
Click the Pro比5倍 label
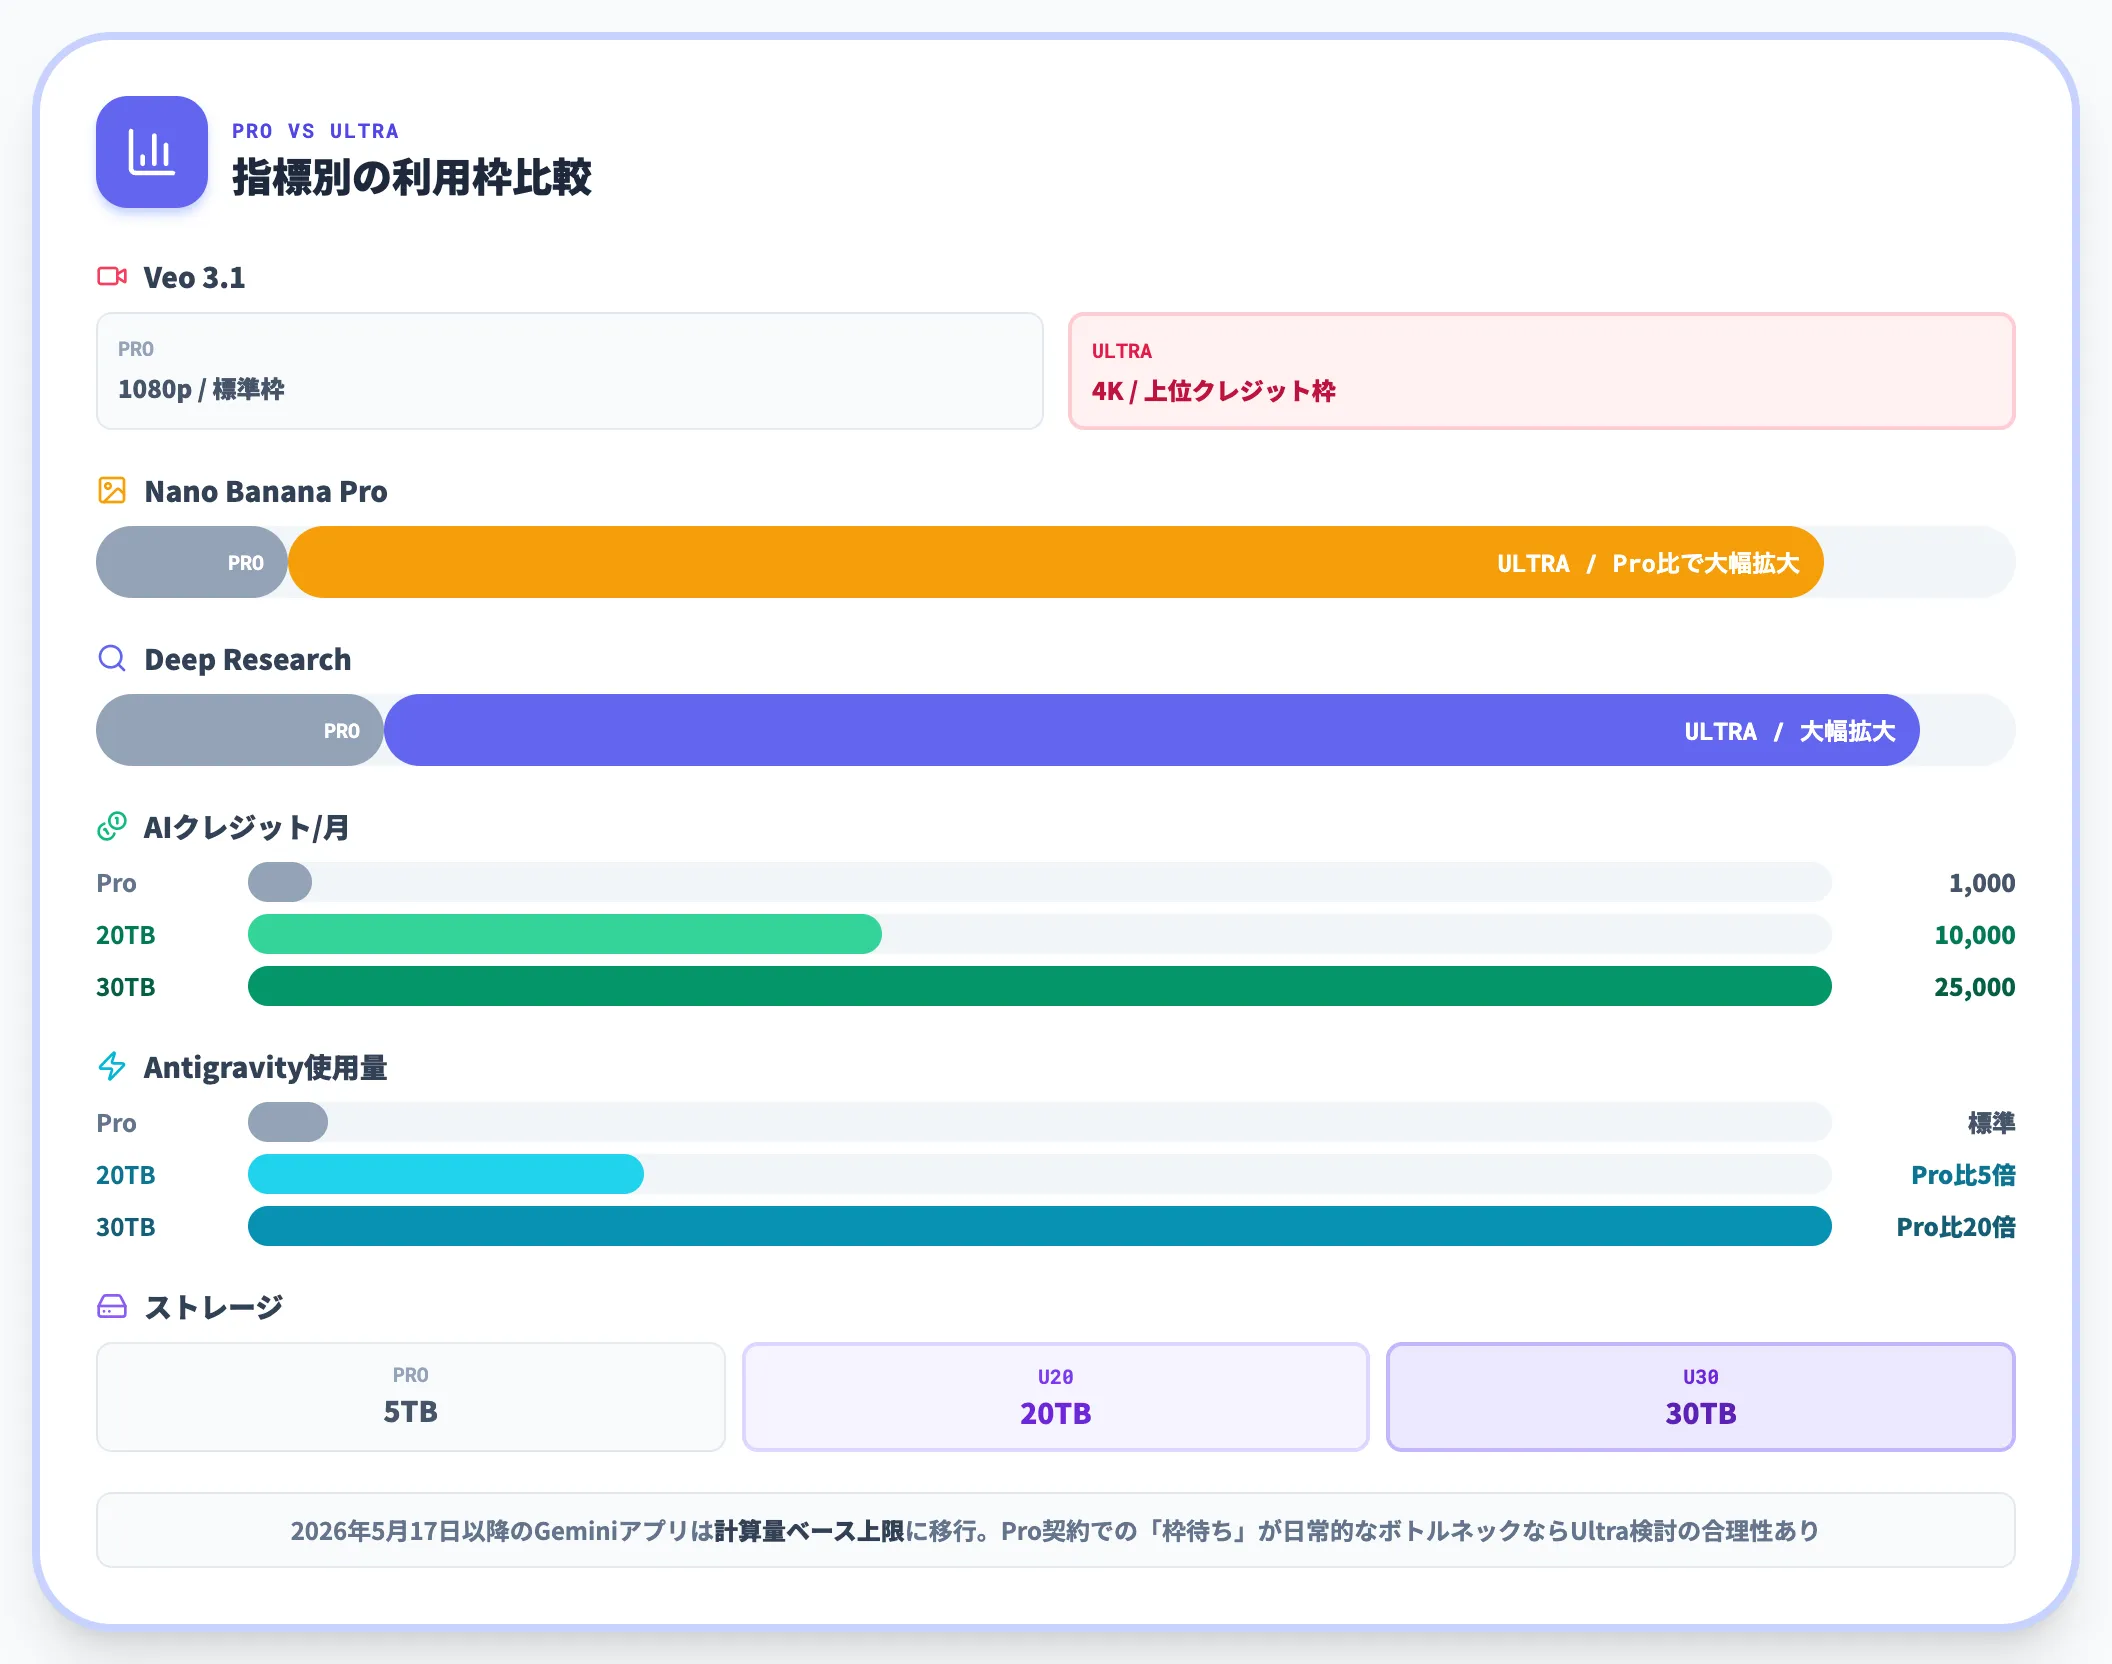pos(1963,1174)
